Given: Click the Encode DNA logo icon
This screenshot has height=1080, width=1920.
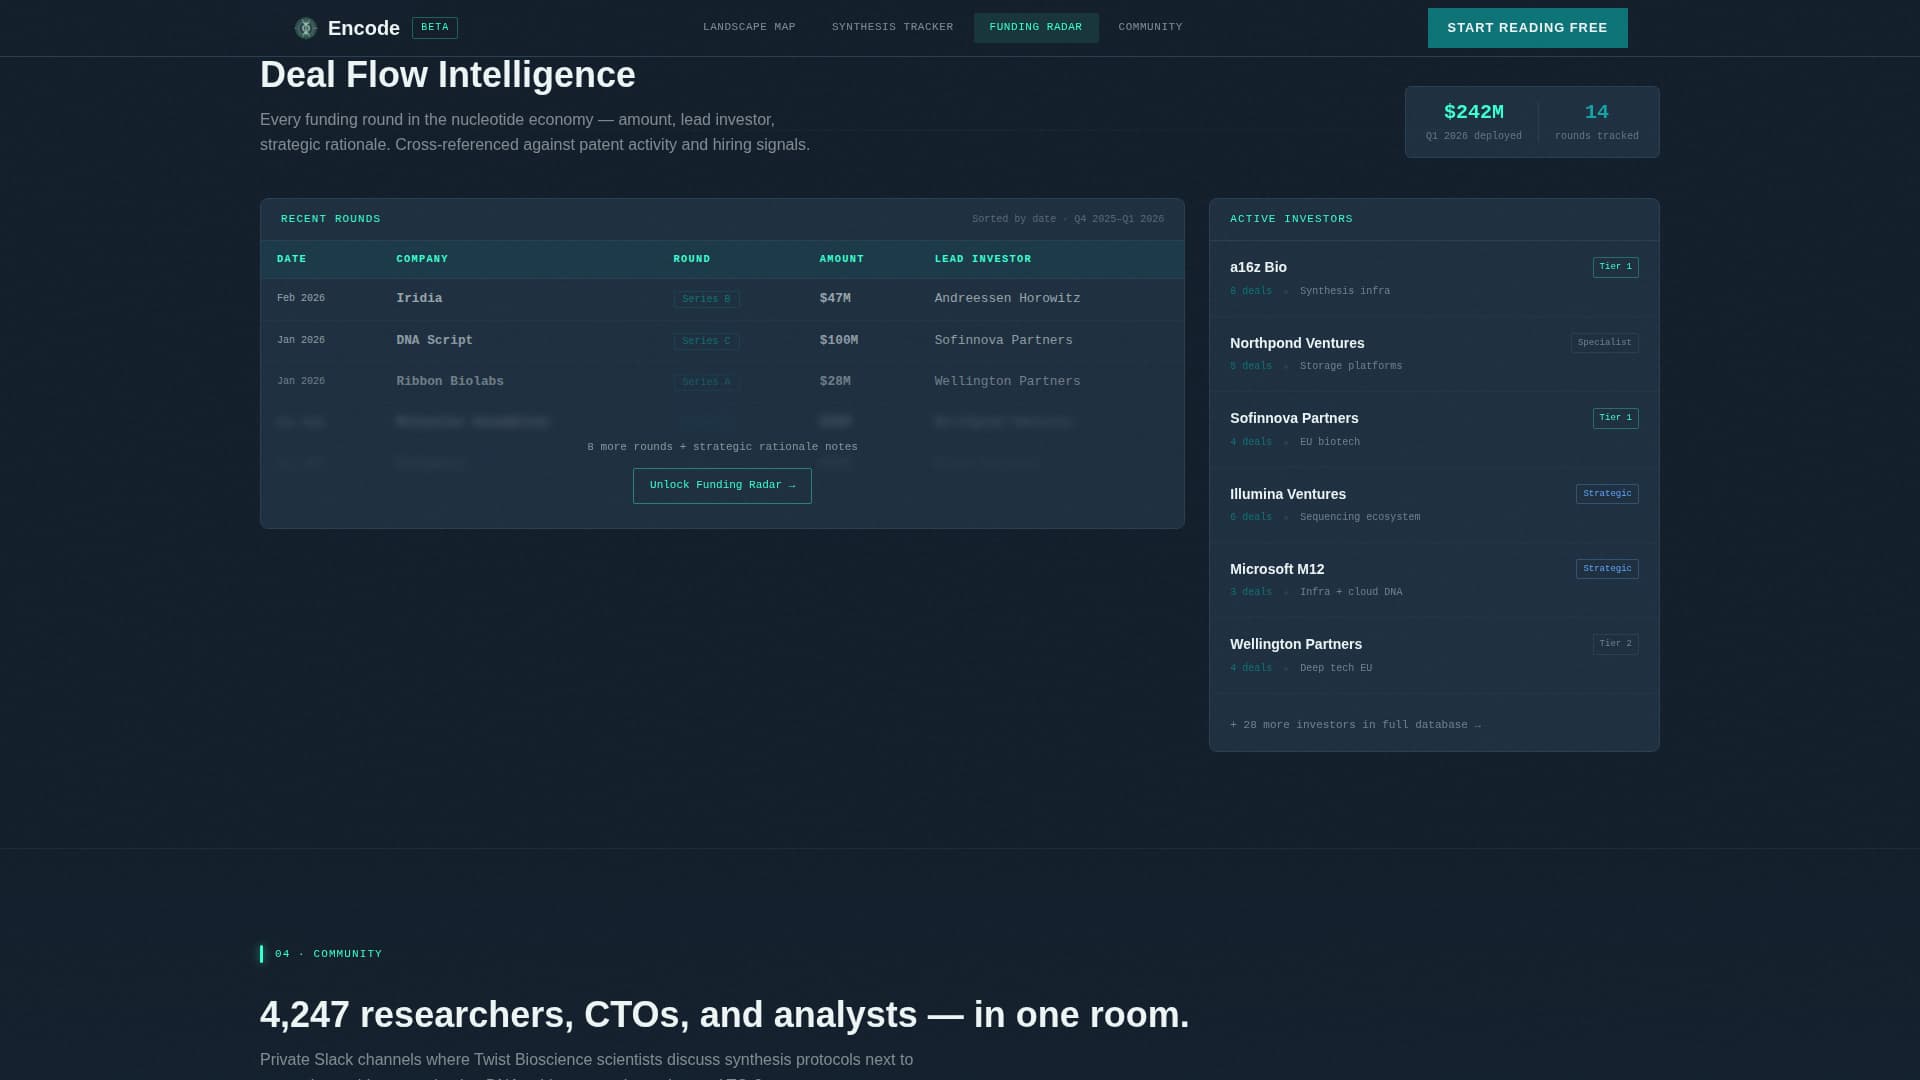Looking at the screenshot, I should click(x=306, y=28).
